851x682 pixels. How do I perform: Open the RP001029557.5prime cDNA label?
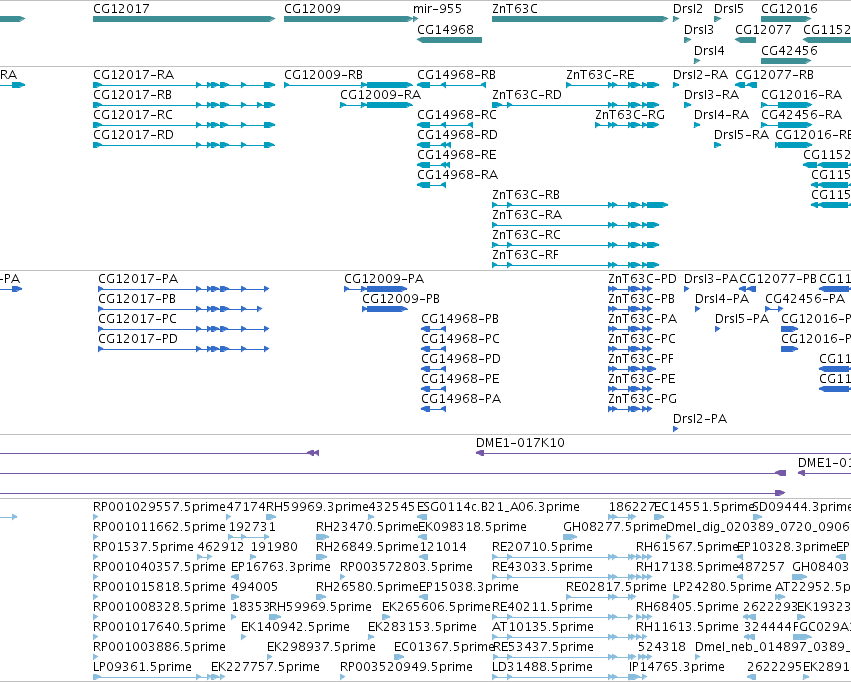(160, 507)
